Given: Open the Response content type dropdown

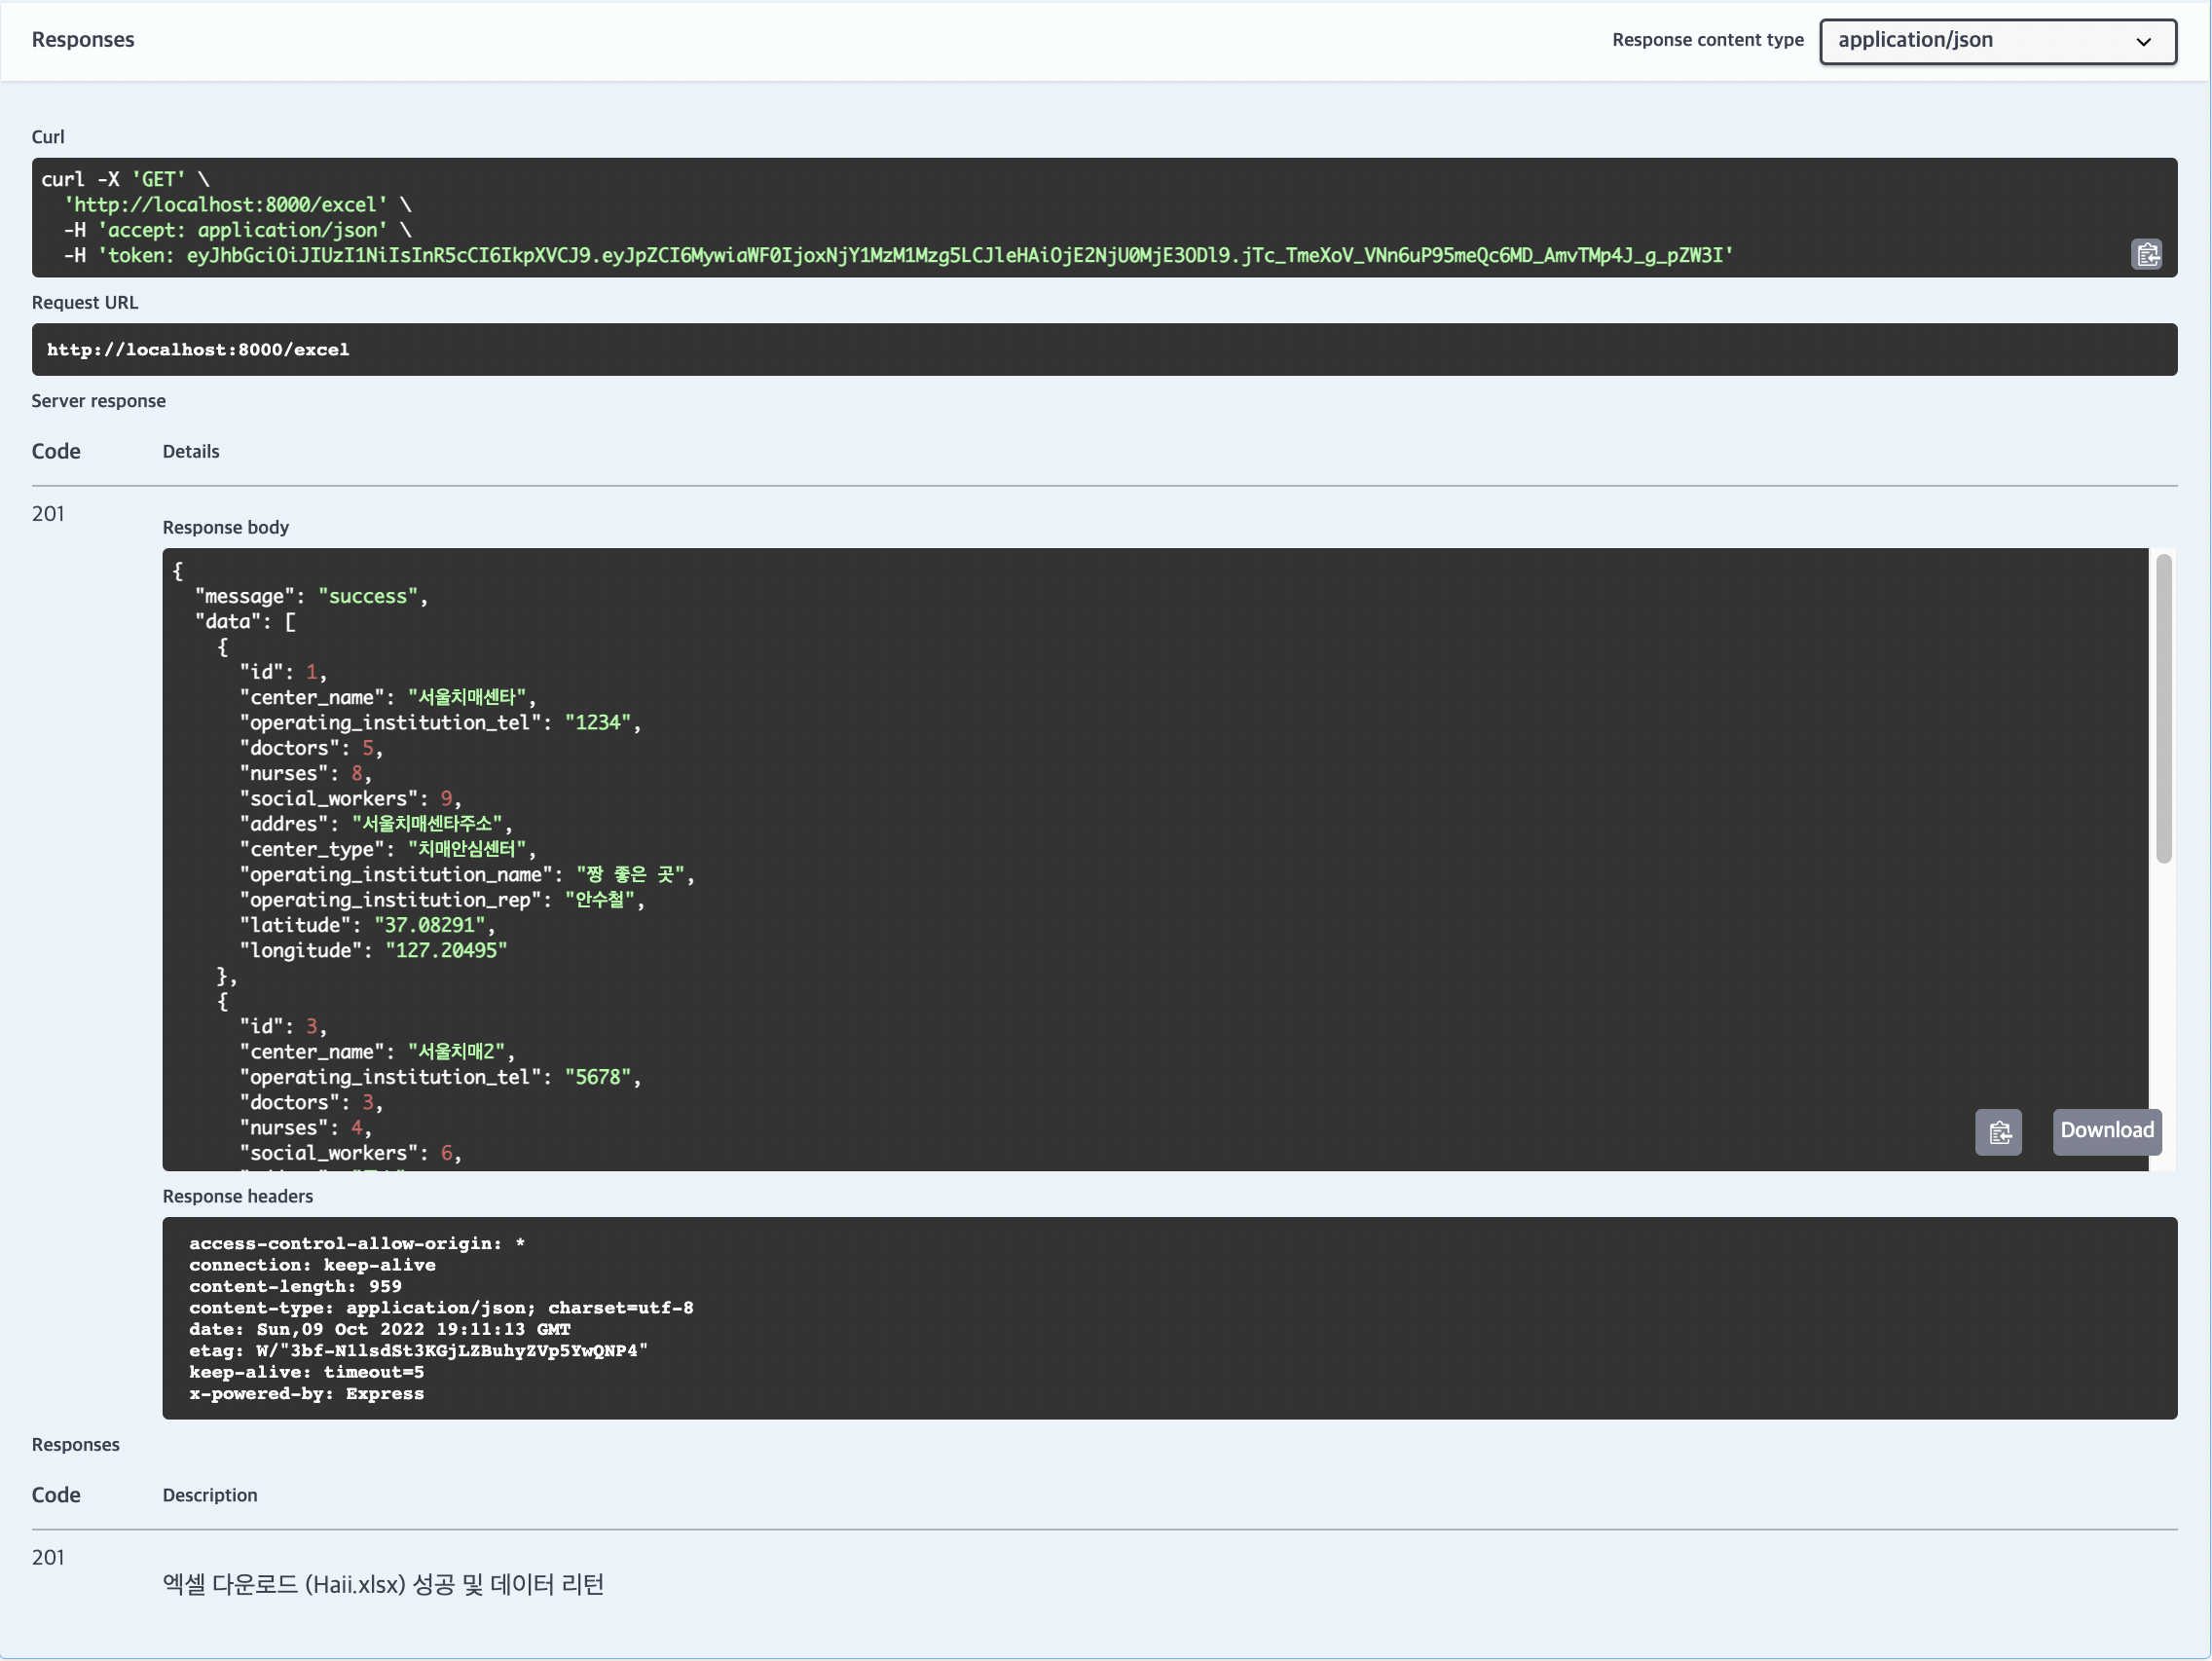Looking at the screenshot, I should (1996, 41).
